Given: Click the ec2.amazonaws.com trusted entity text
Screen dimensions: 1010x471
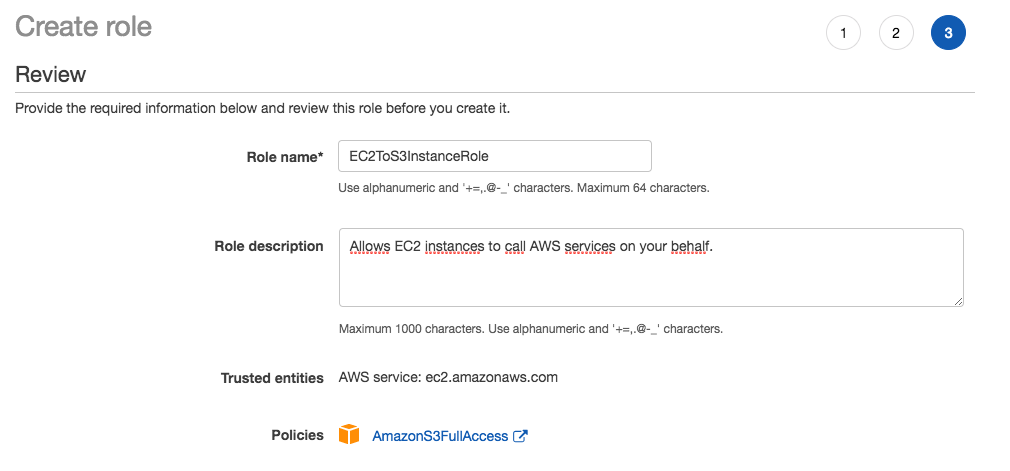Looking at the screenshot, I should tap(491, 377).
